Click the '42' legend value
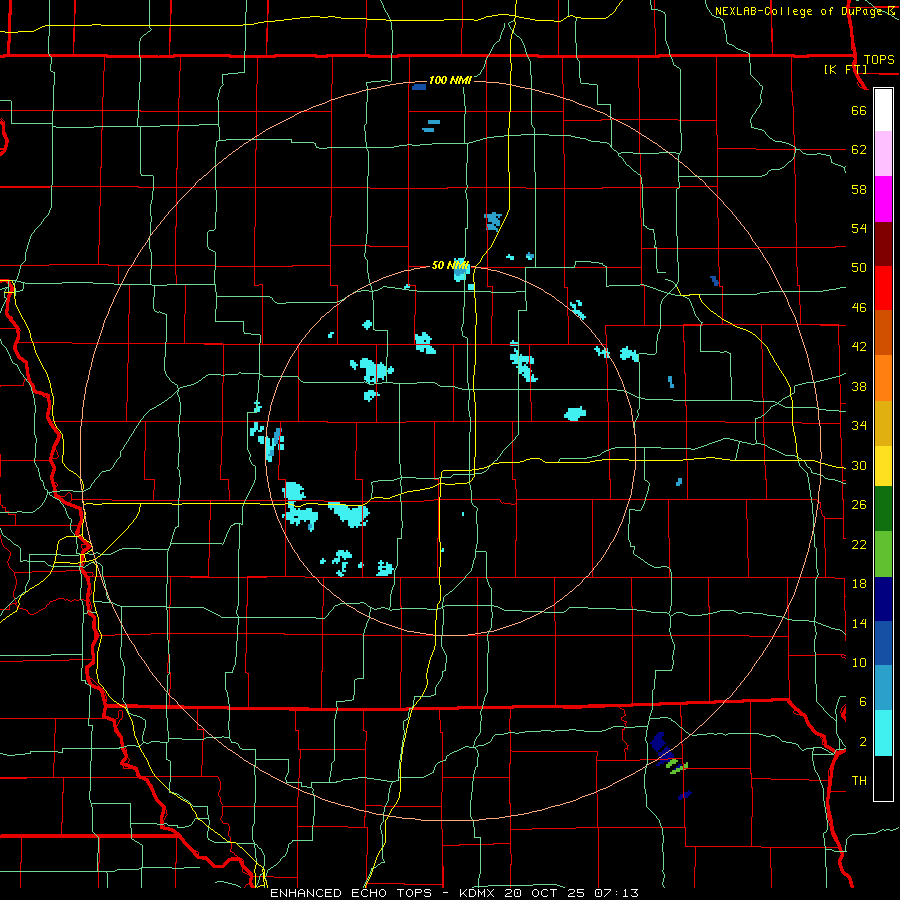 click(x=859, y=346)
